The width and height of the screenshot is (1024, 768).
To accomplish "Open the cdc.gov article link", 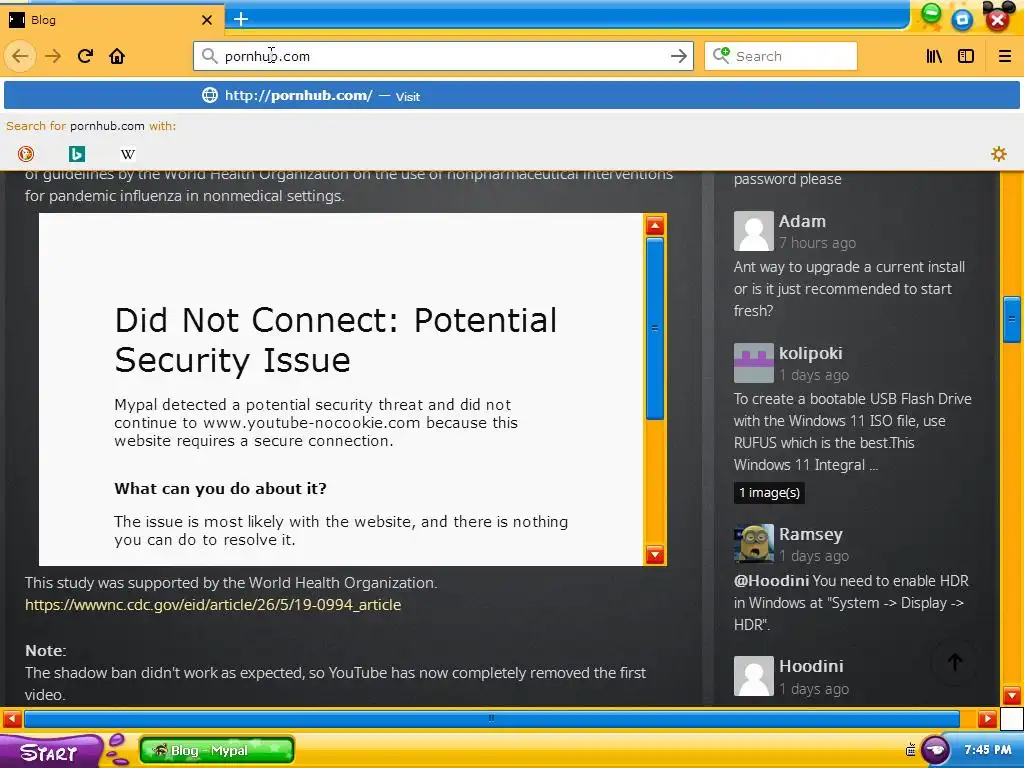I will pos(213,605).
